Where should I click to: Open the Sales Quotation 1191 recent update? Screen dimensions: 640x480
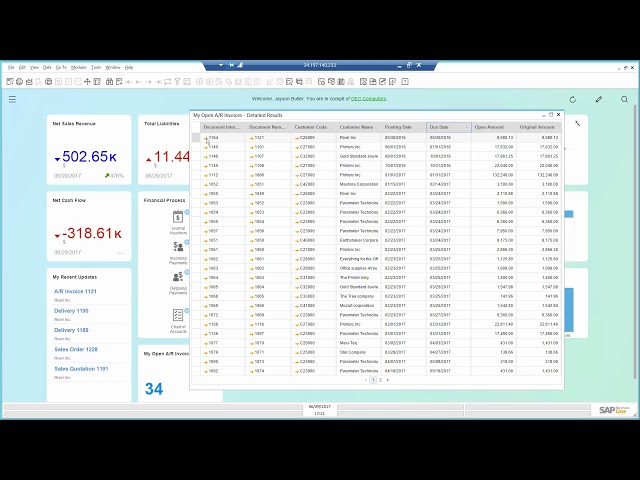[x=81, y=369]
